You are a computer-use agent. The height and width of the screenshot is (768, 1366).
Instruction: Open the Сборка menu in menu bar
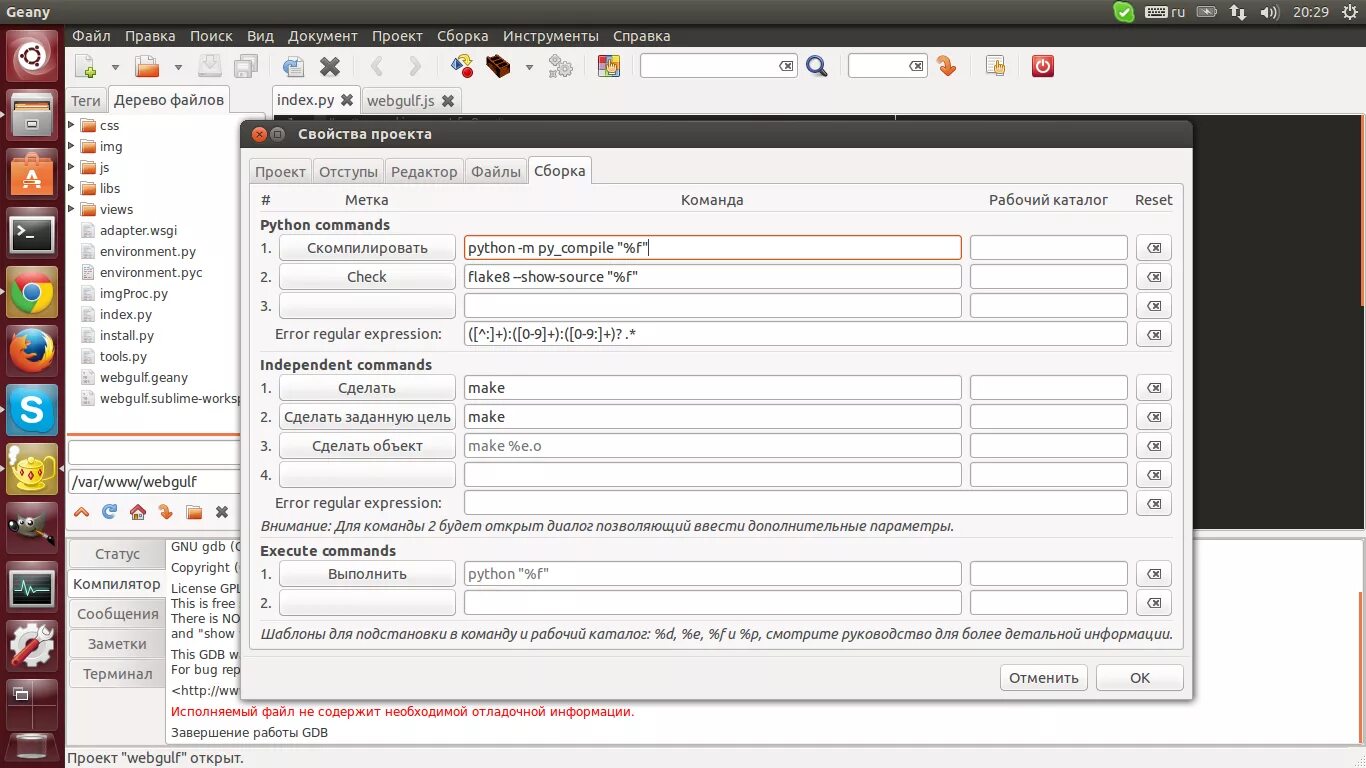[462, 36]
